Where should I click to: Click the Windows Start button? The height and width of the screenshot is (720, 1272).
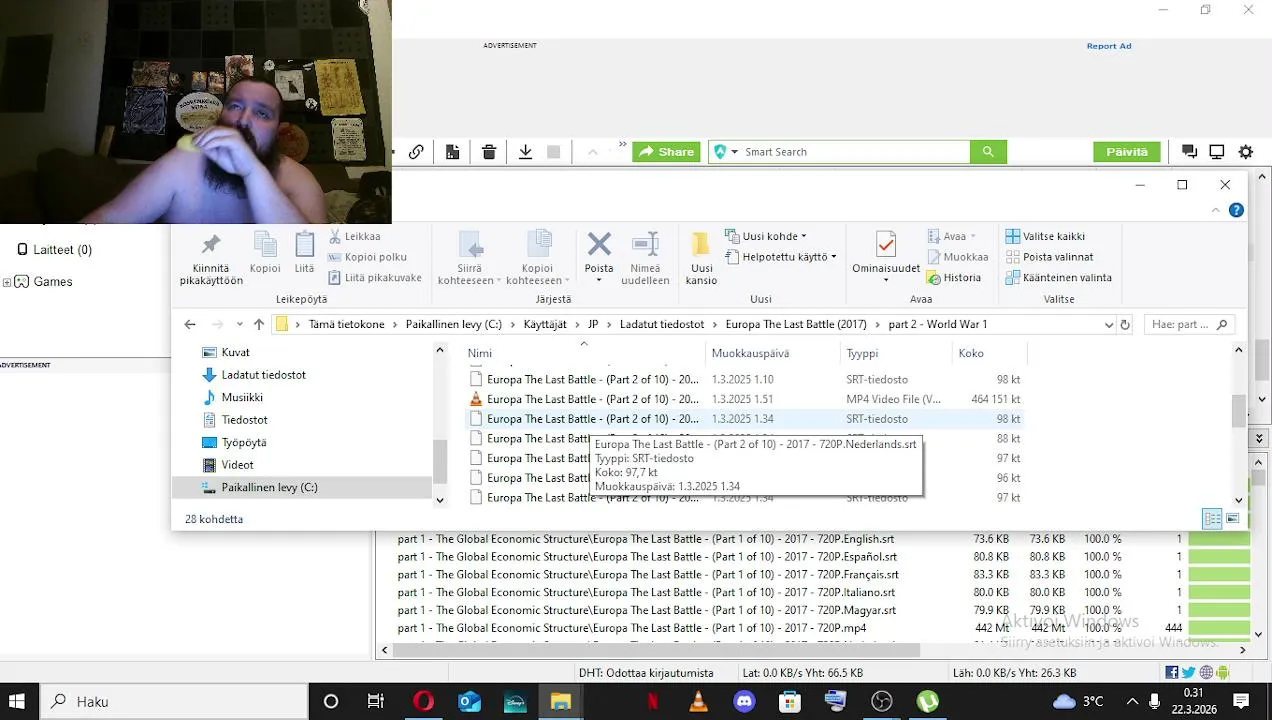click(x=17, y=701)
